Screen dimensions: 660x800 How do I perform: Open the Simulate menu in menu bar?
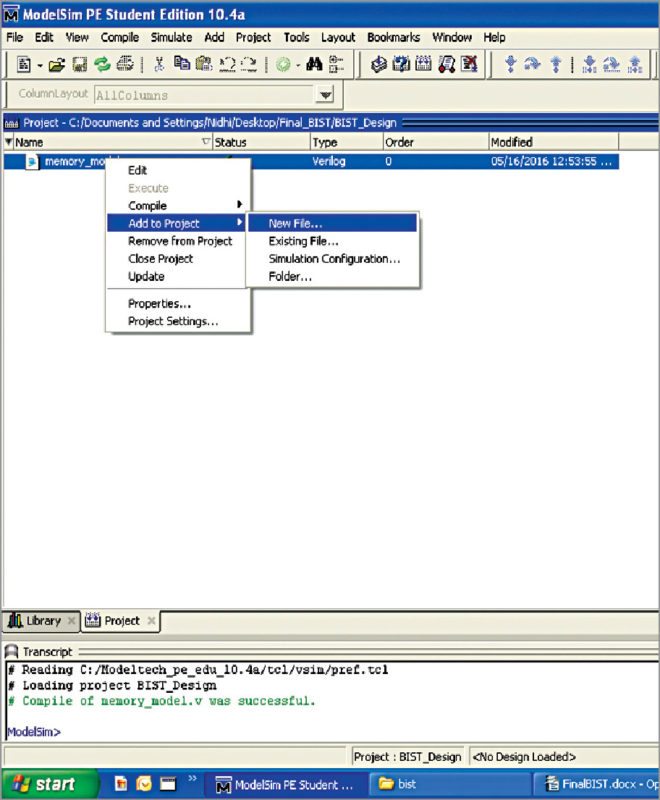(x=171, y=37)
